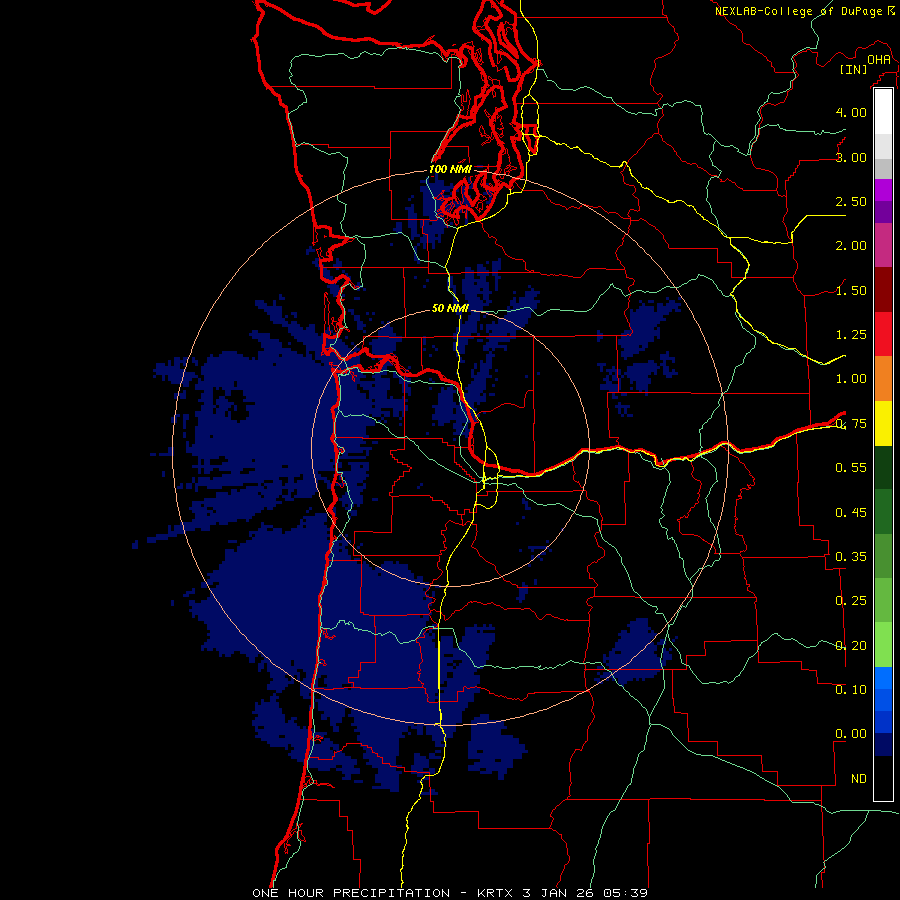The width and height of the screenshot is (900, 900).
Task: Click the ND legend label
Action: coord(859,779)
